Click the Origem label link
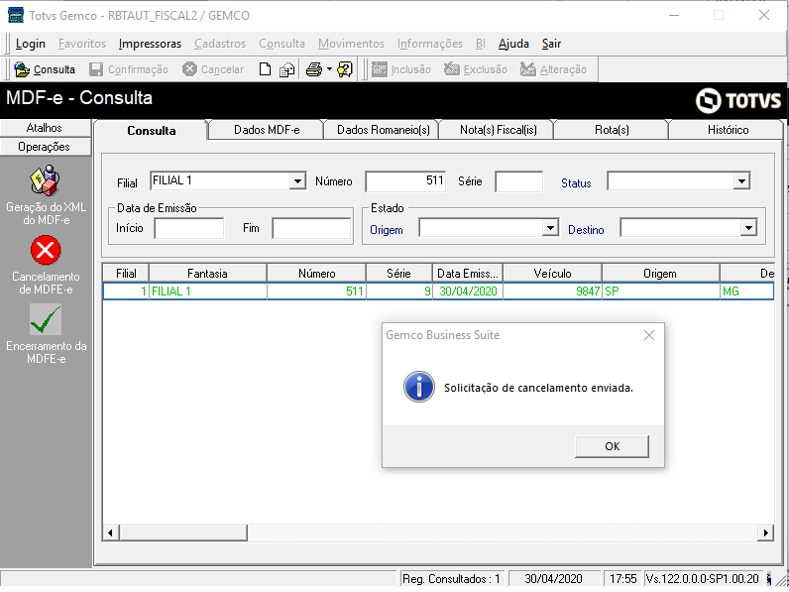 (x=386, y=230)
